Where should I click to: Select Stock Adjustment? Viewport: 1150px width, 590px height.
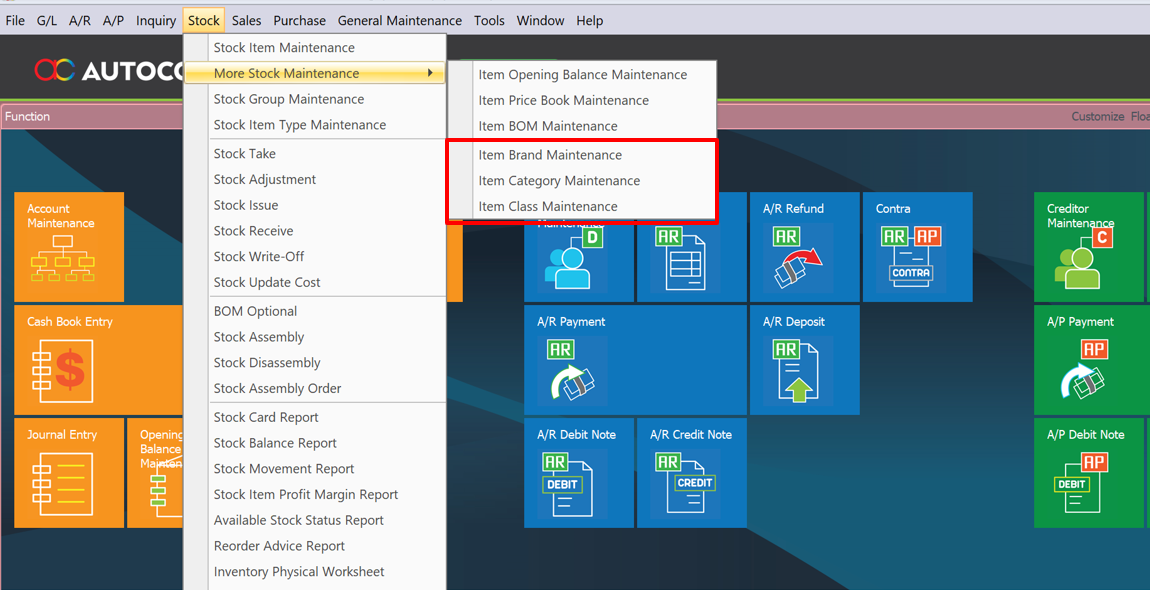pos(315,179)
